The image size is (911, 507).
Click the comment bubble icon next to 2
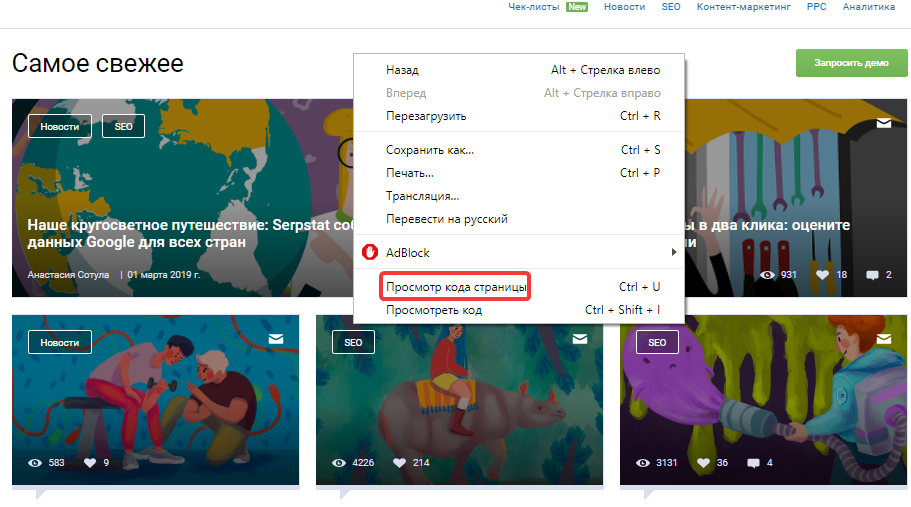point(872,275)
